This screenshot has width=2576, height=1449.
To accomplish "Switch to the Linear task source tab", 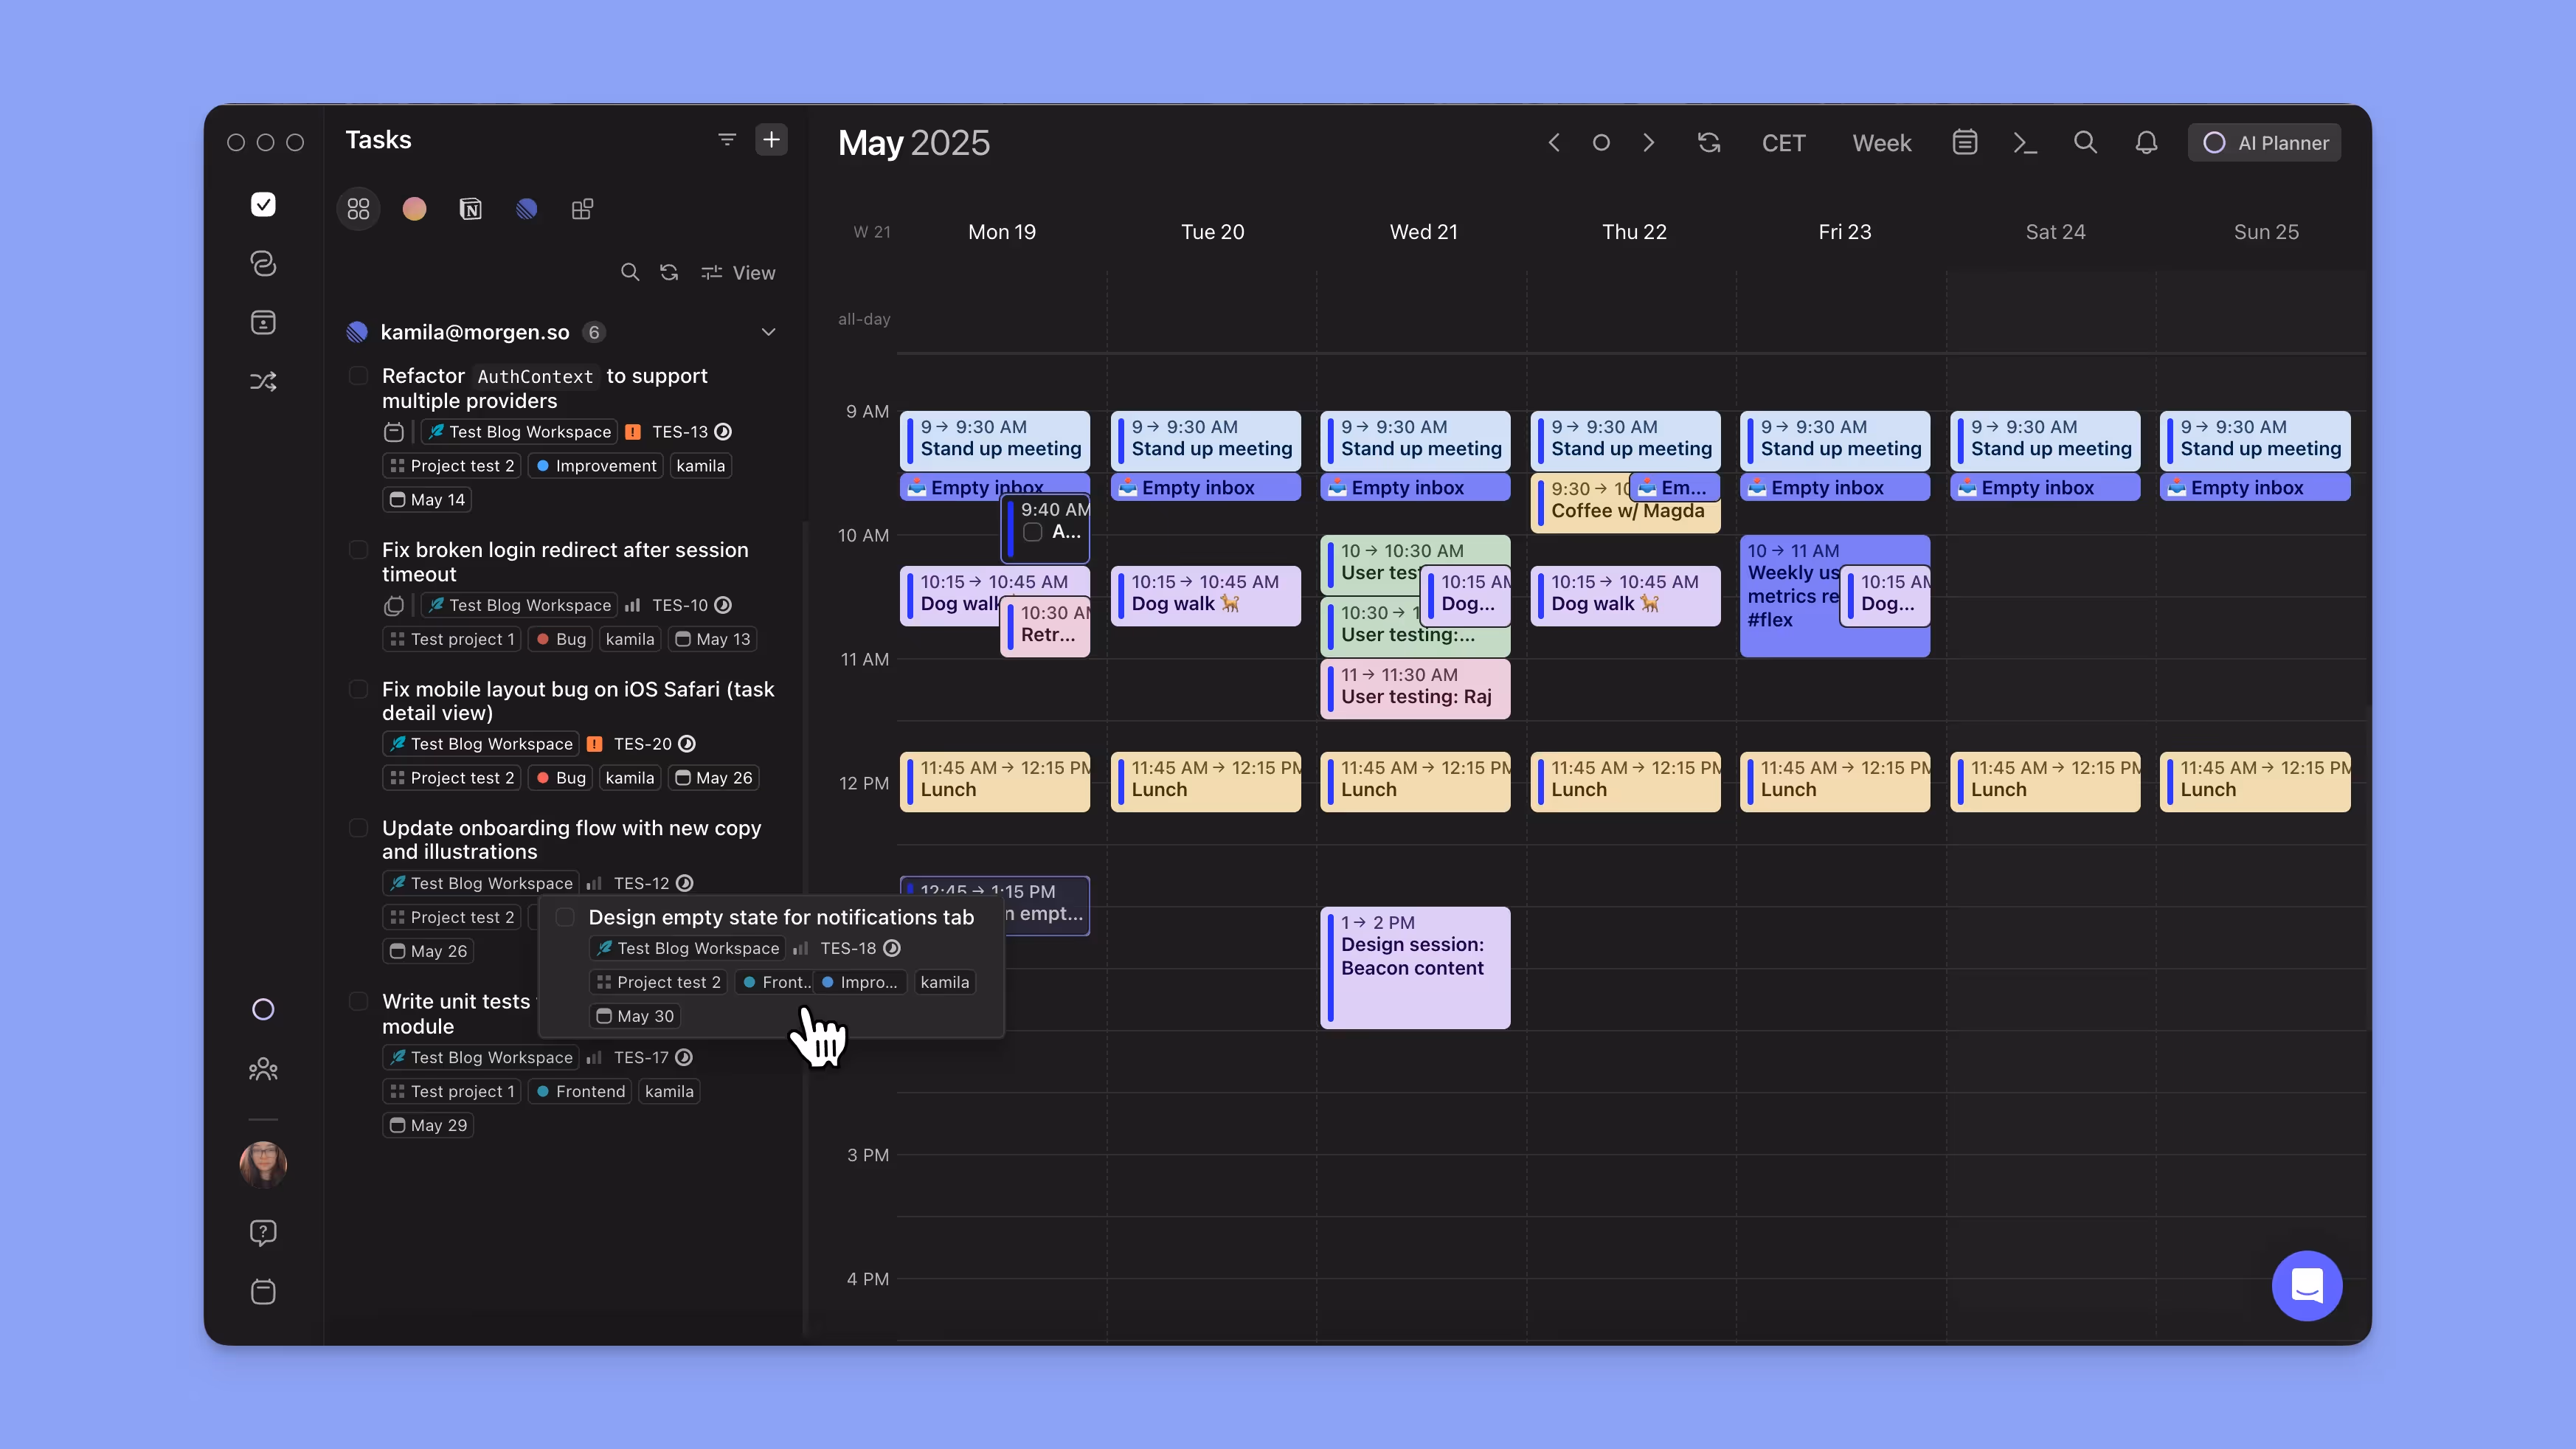I will click(x=527, y=209).
